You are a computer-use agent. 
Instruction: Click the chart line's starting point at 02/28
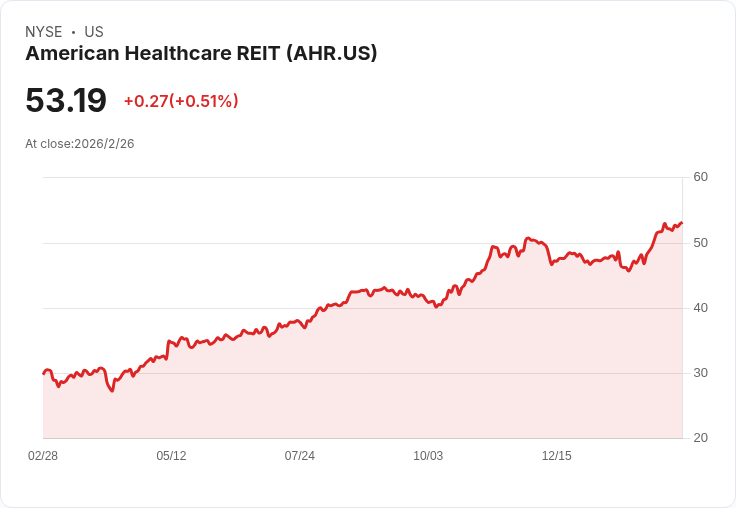point(44,374)
